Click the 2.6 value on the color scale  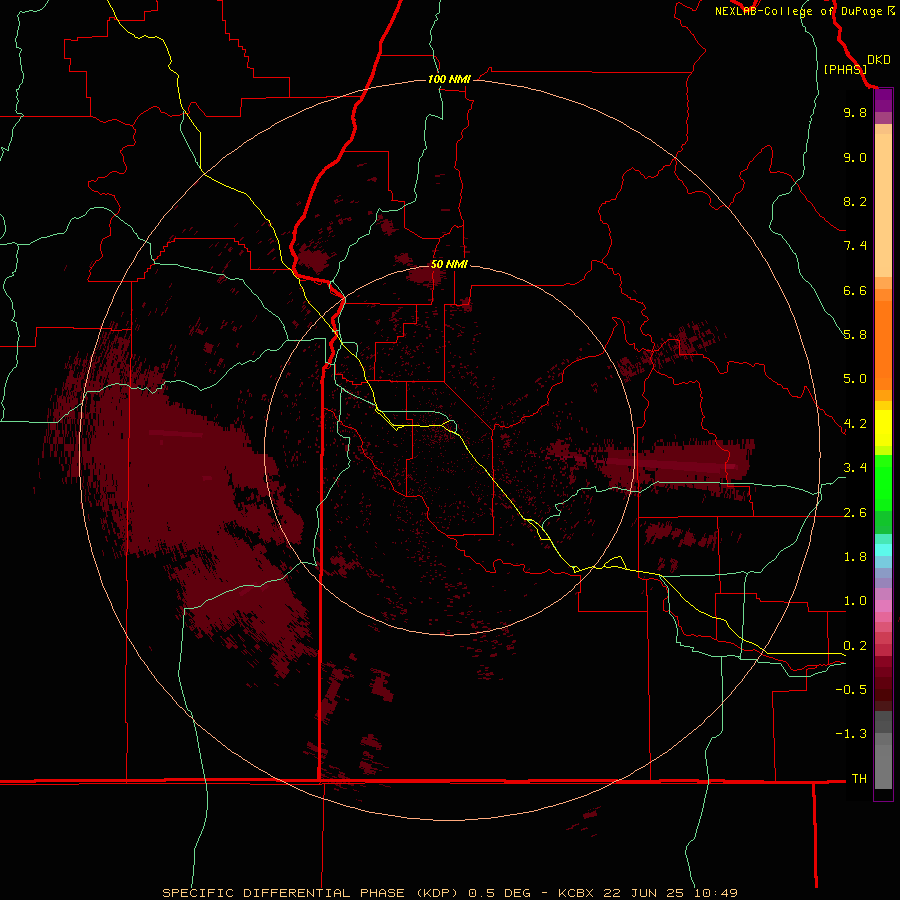click(855, 513)
